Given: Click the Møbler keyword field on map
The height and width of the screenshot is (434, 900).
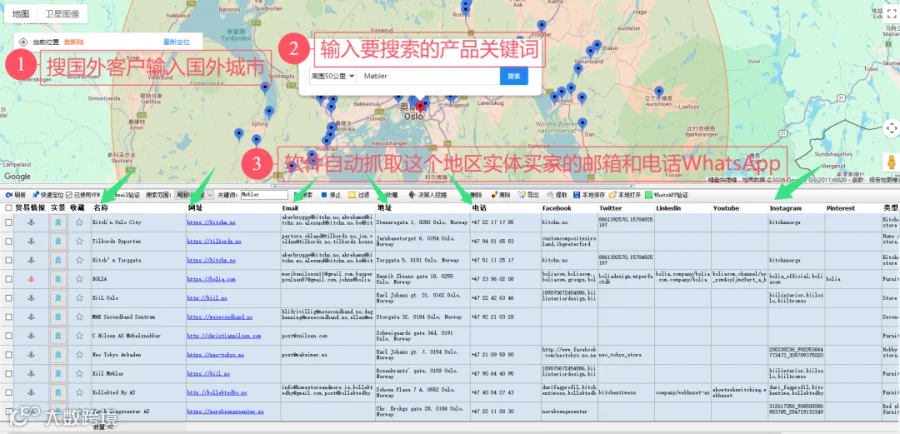Looking at the screenshot, I should [x=428, y=76].
